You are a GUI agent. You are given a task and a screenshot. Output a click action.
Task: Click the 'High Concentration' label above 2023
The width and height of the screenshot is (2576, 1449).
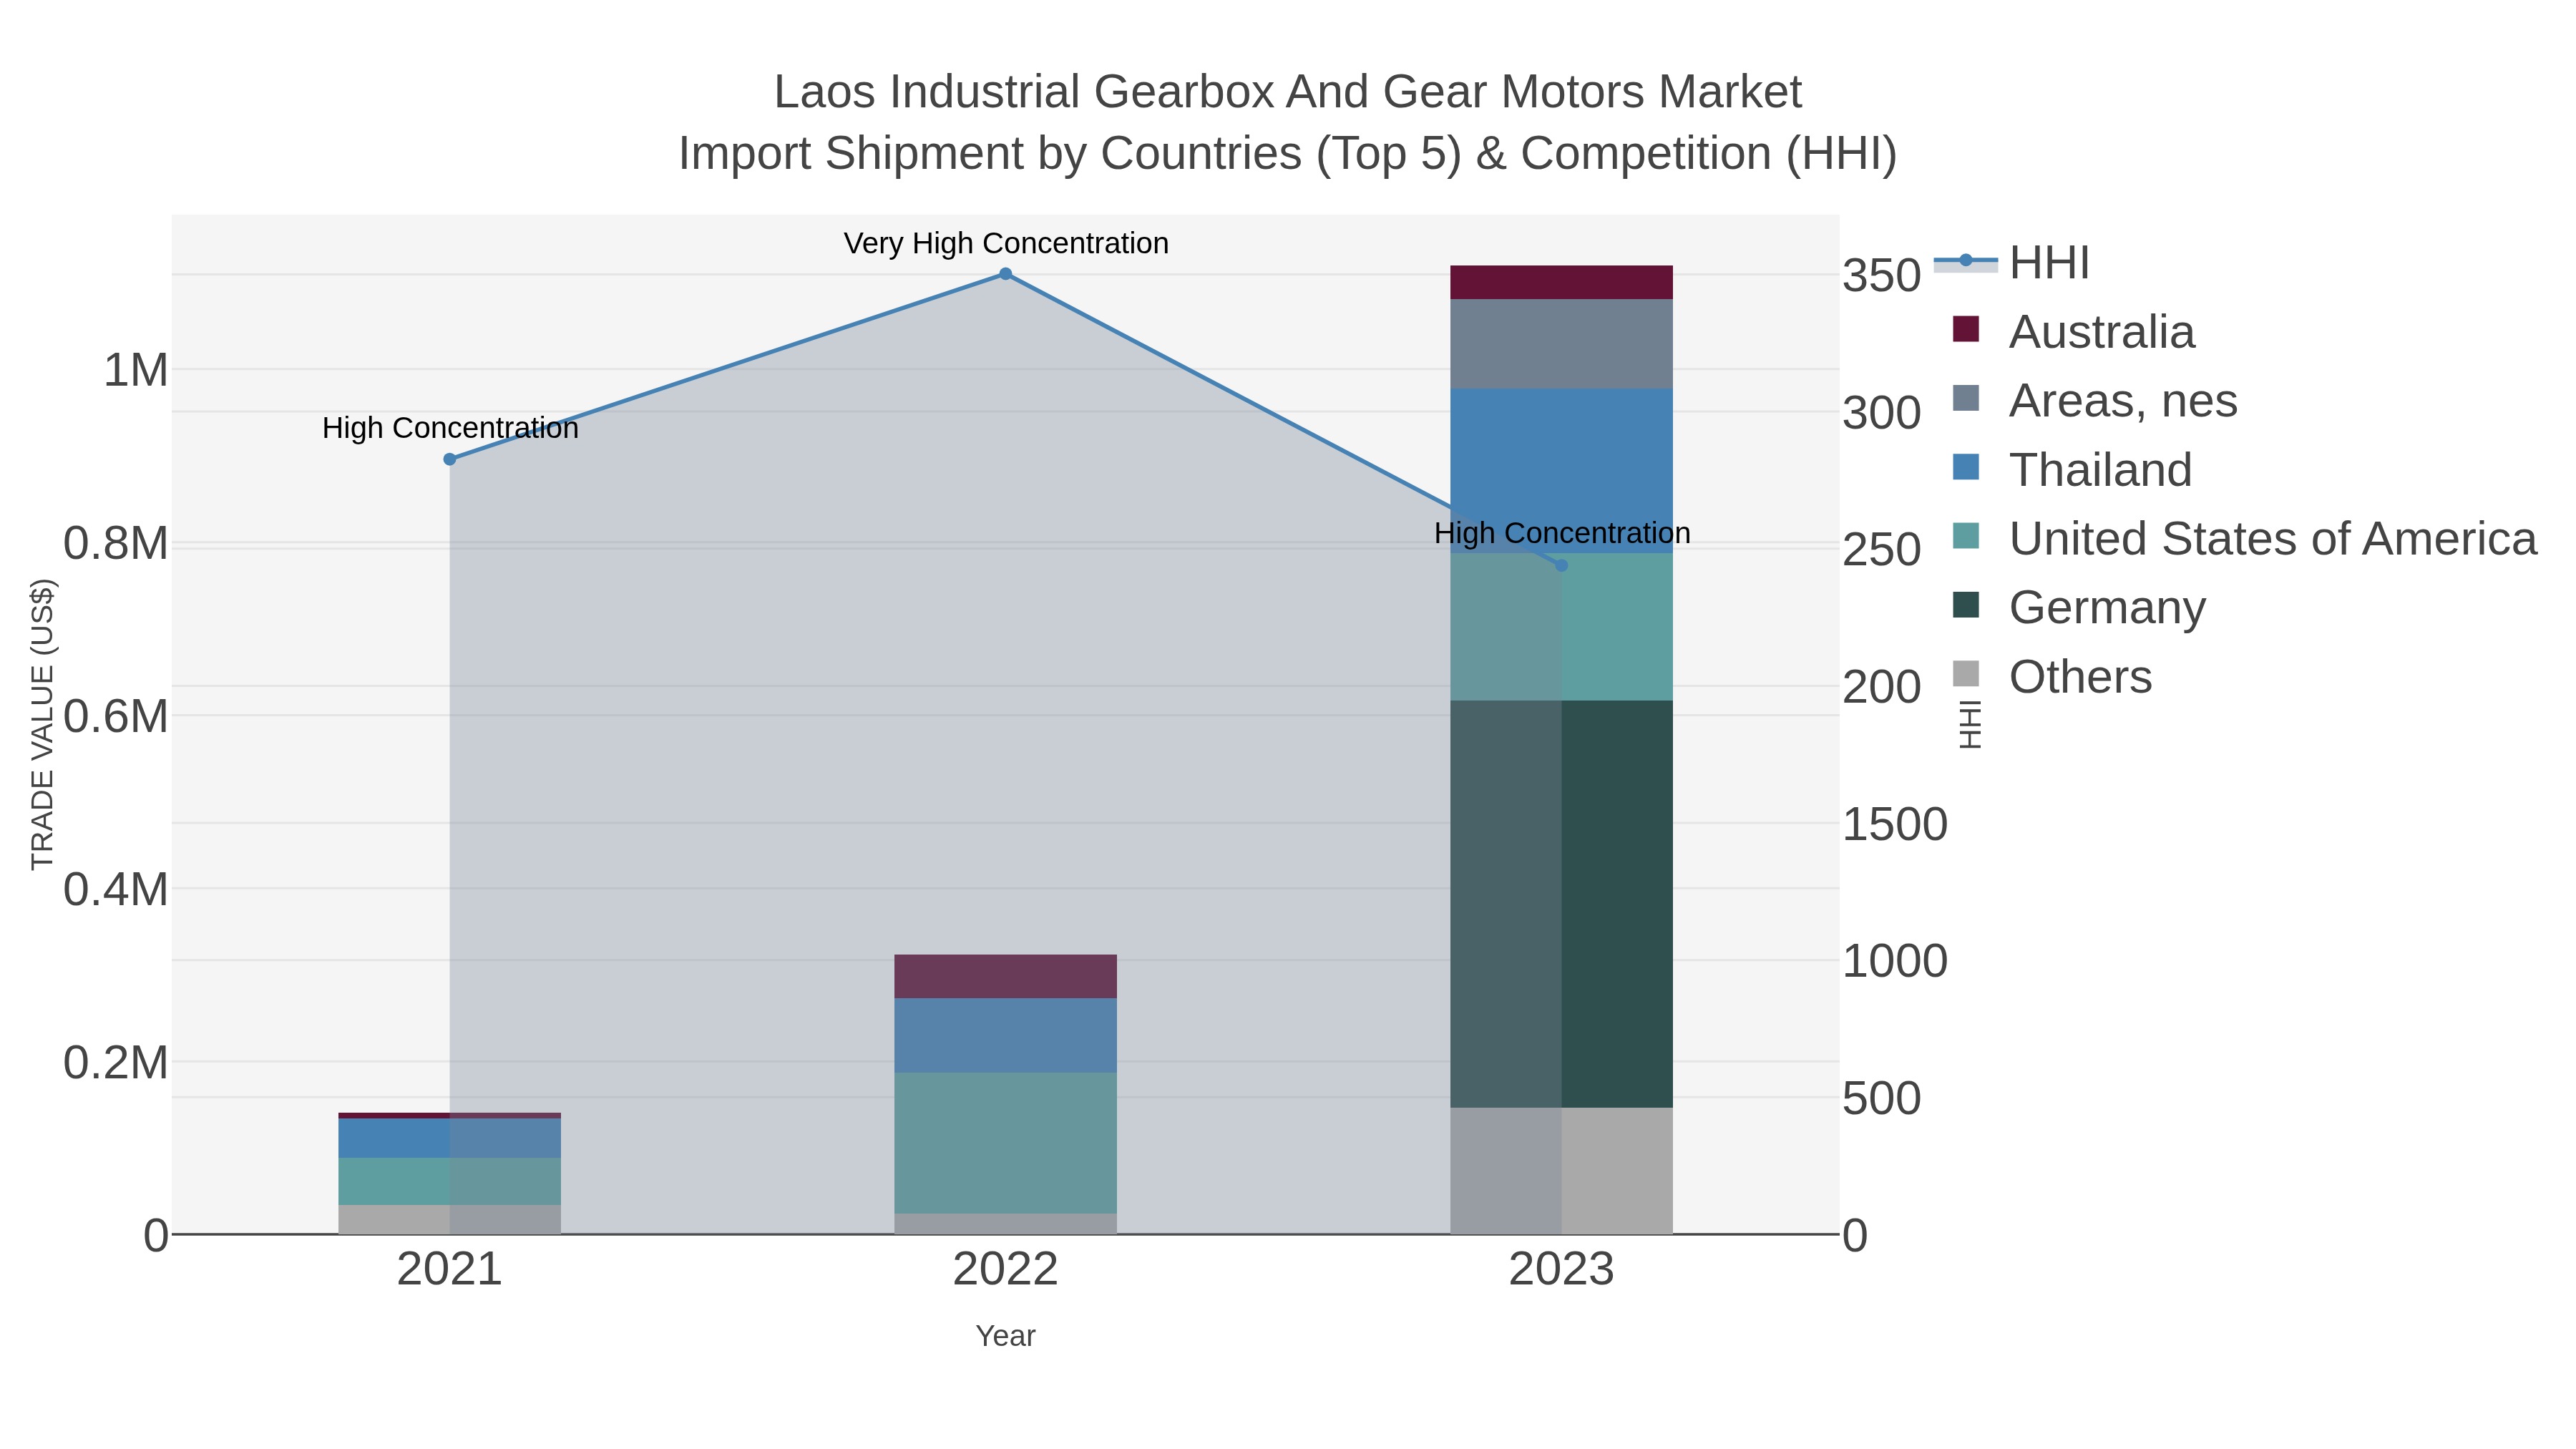1562,533
